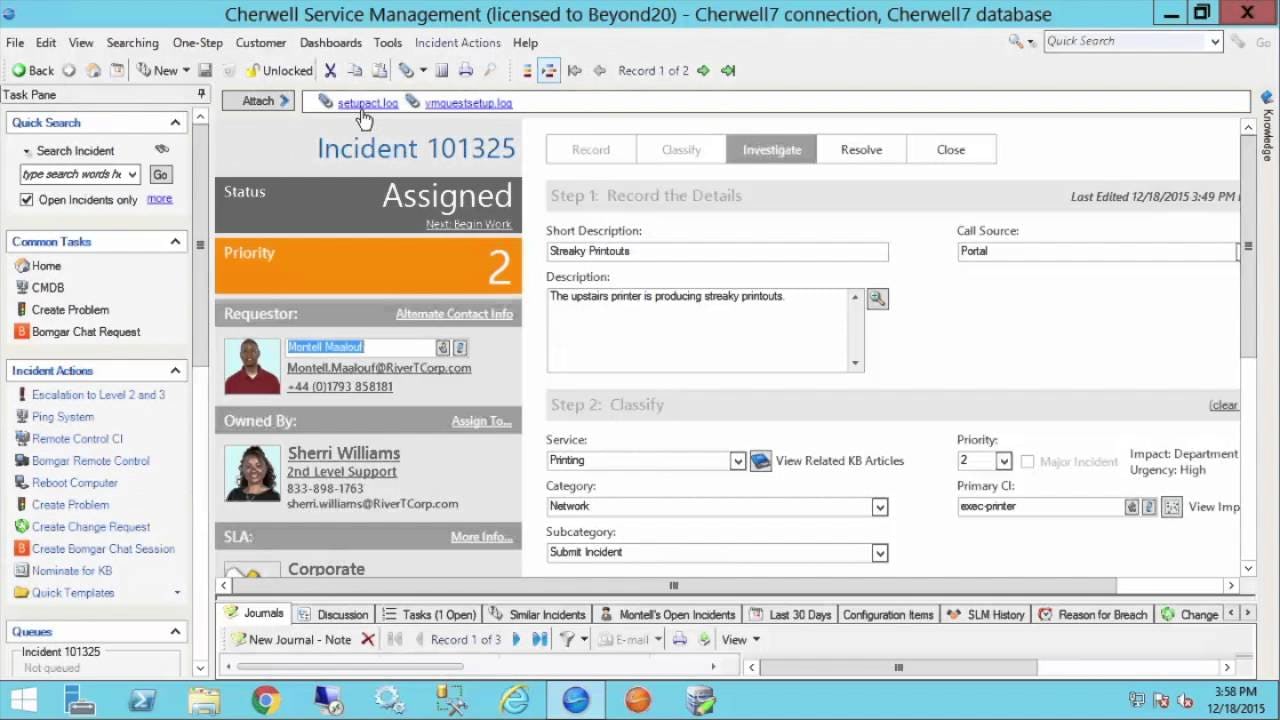Open the Service dropdown showing Printing
Image resolution: width=1280 pixels, height=720 pixels.
[737, 461]
